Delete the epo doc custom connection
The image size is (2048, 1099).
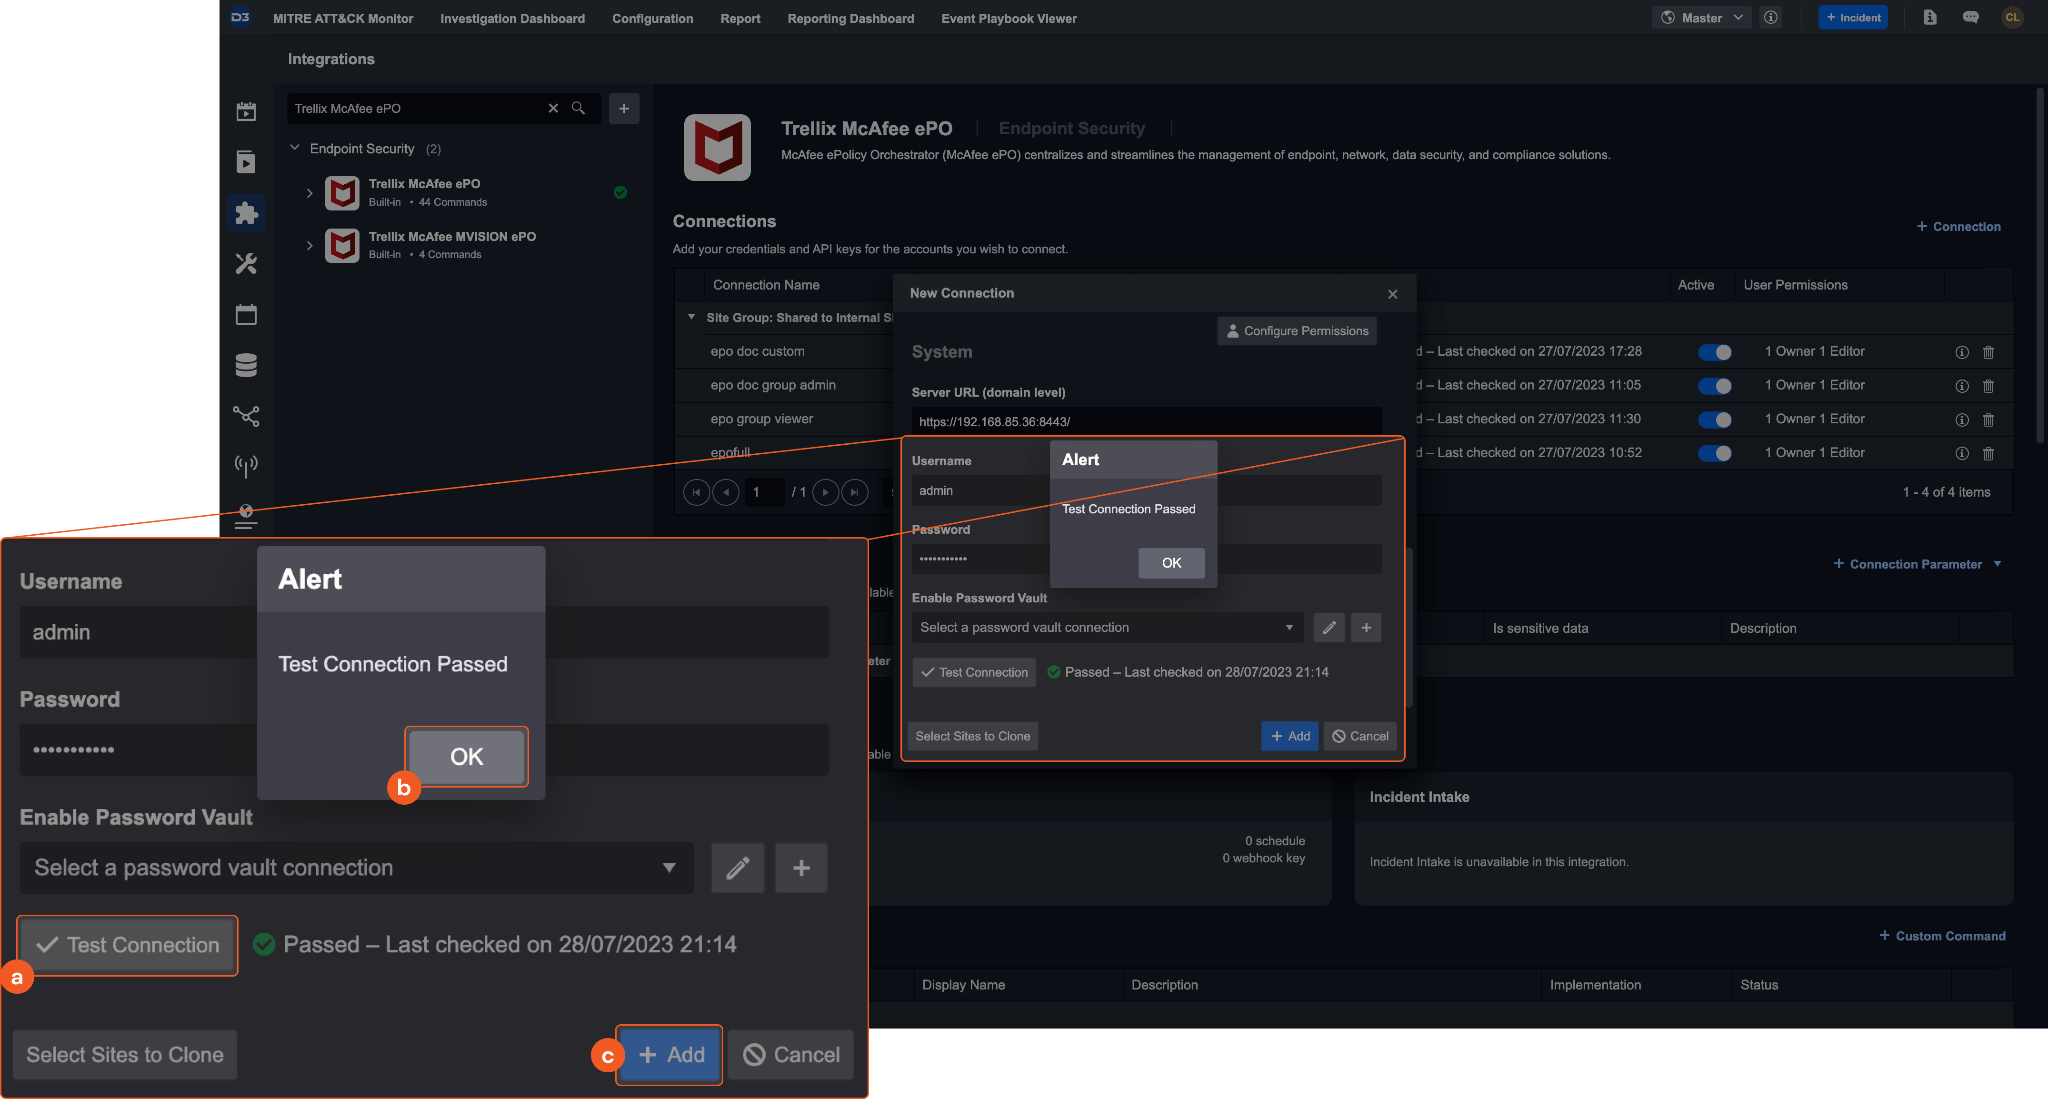point(1988,352)
